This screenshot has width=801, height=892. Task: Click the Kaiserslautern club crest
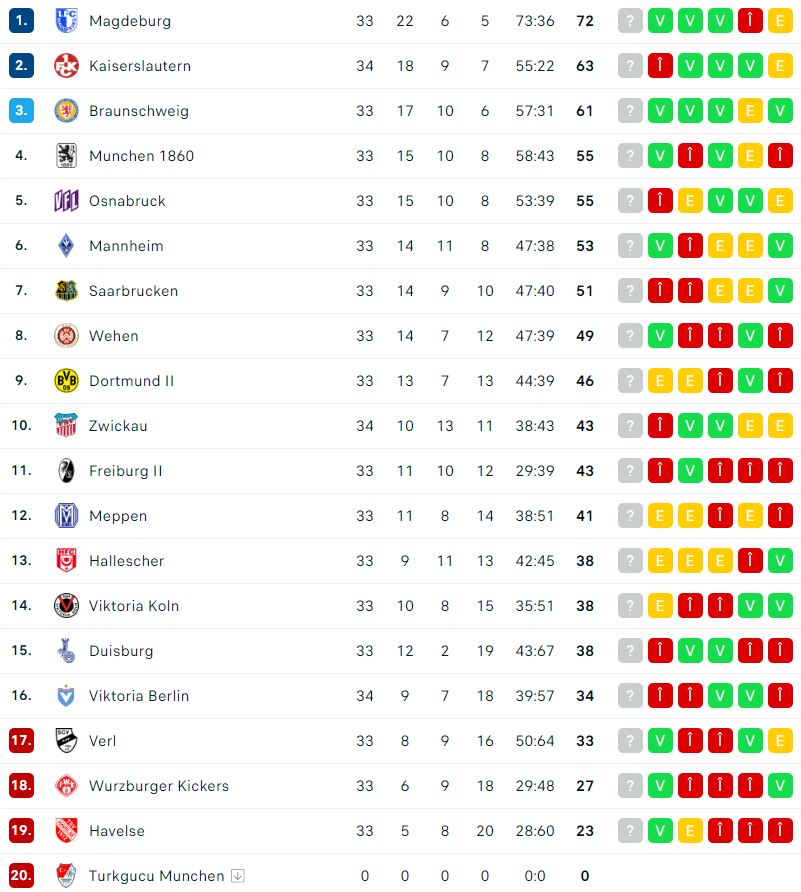tap(66, 65)
